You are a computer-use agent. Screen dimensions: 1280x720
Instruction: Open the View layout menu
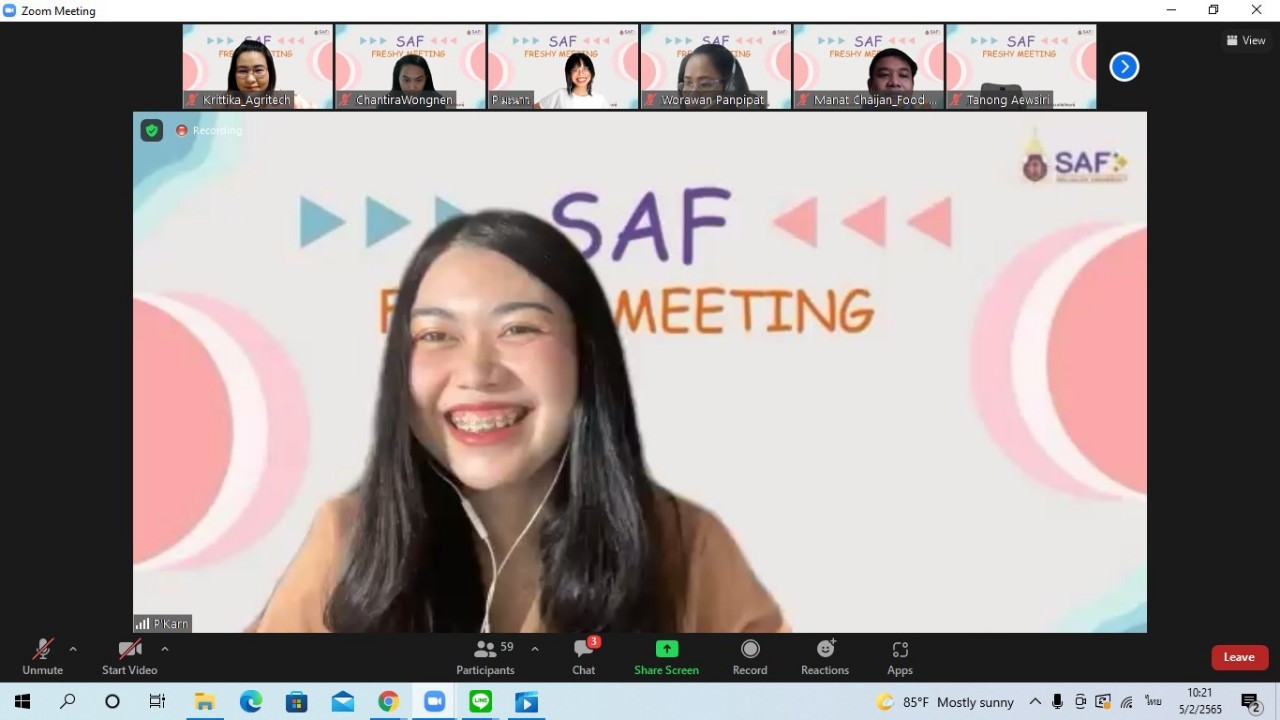tap(1246, 41)
